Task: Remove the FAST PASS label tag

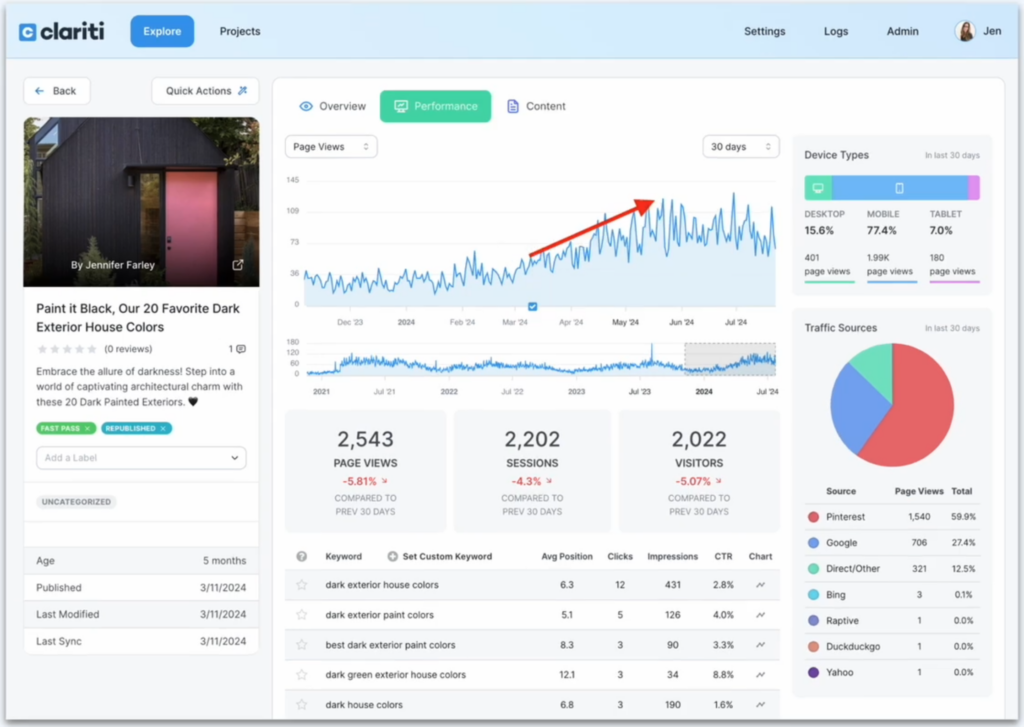Action: pyautogui.click(x=87, y=428)
